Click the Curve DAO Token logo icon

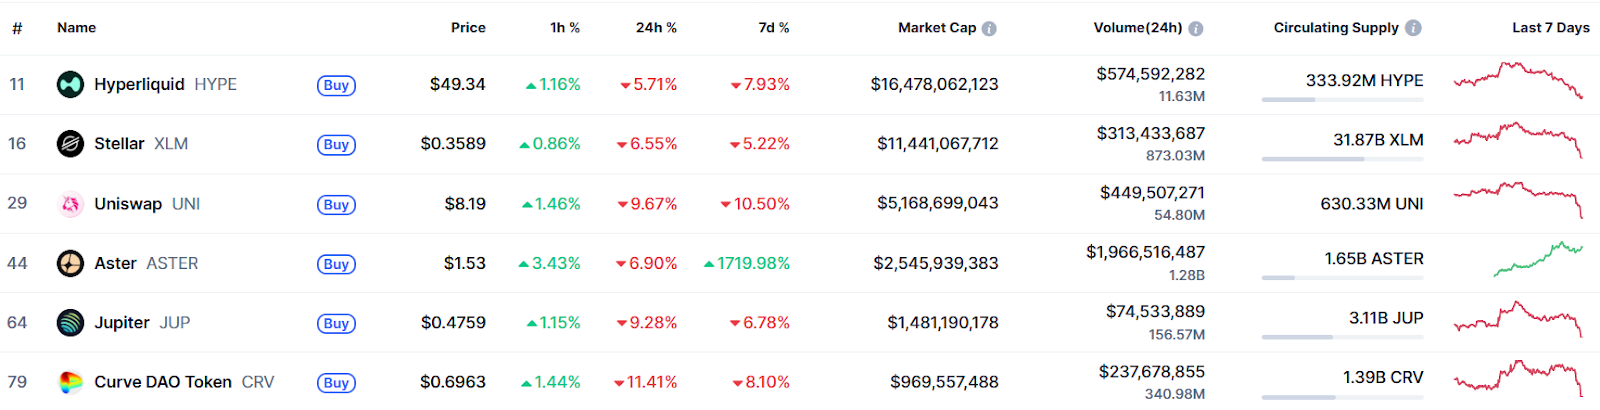tap(70, 382)
